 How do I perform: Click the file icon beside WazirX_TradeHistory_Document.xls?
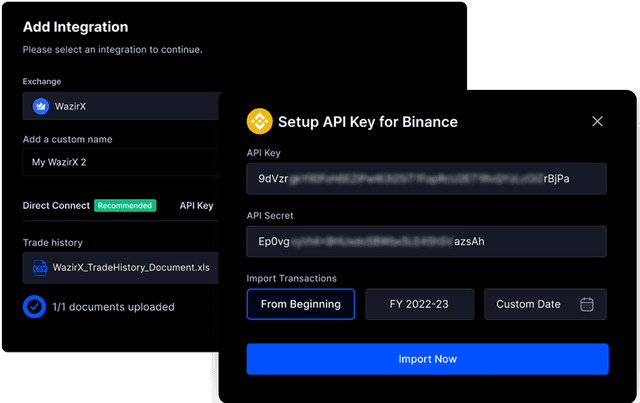point(40,268)
